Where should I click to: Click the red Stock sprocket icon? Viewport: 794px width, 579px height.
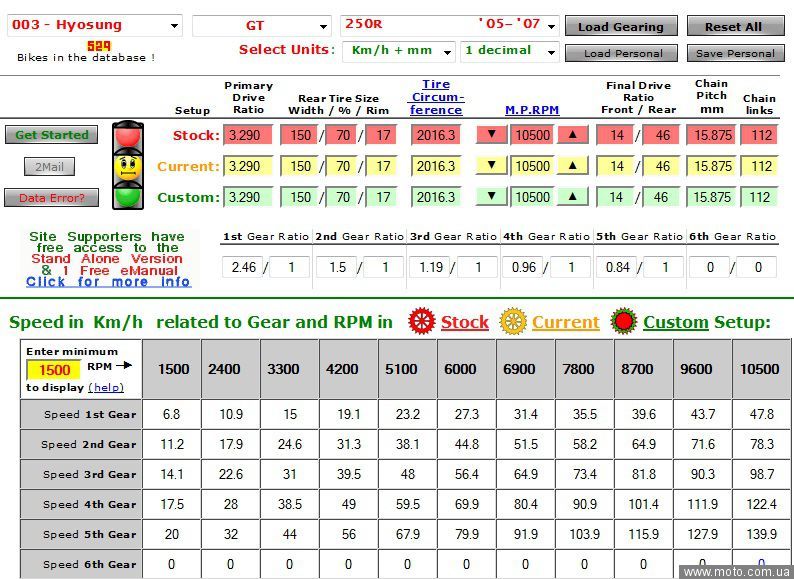(x=422, y=322)
